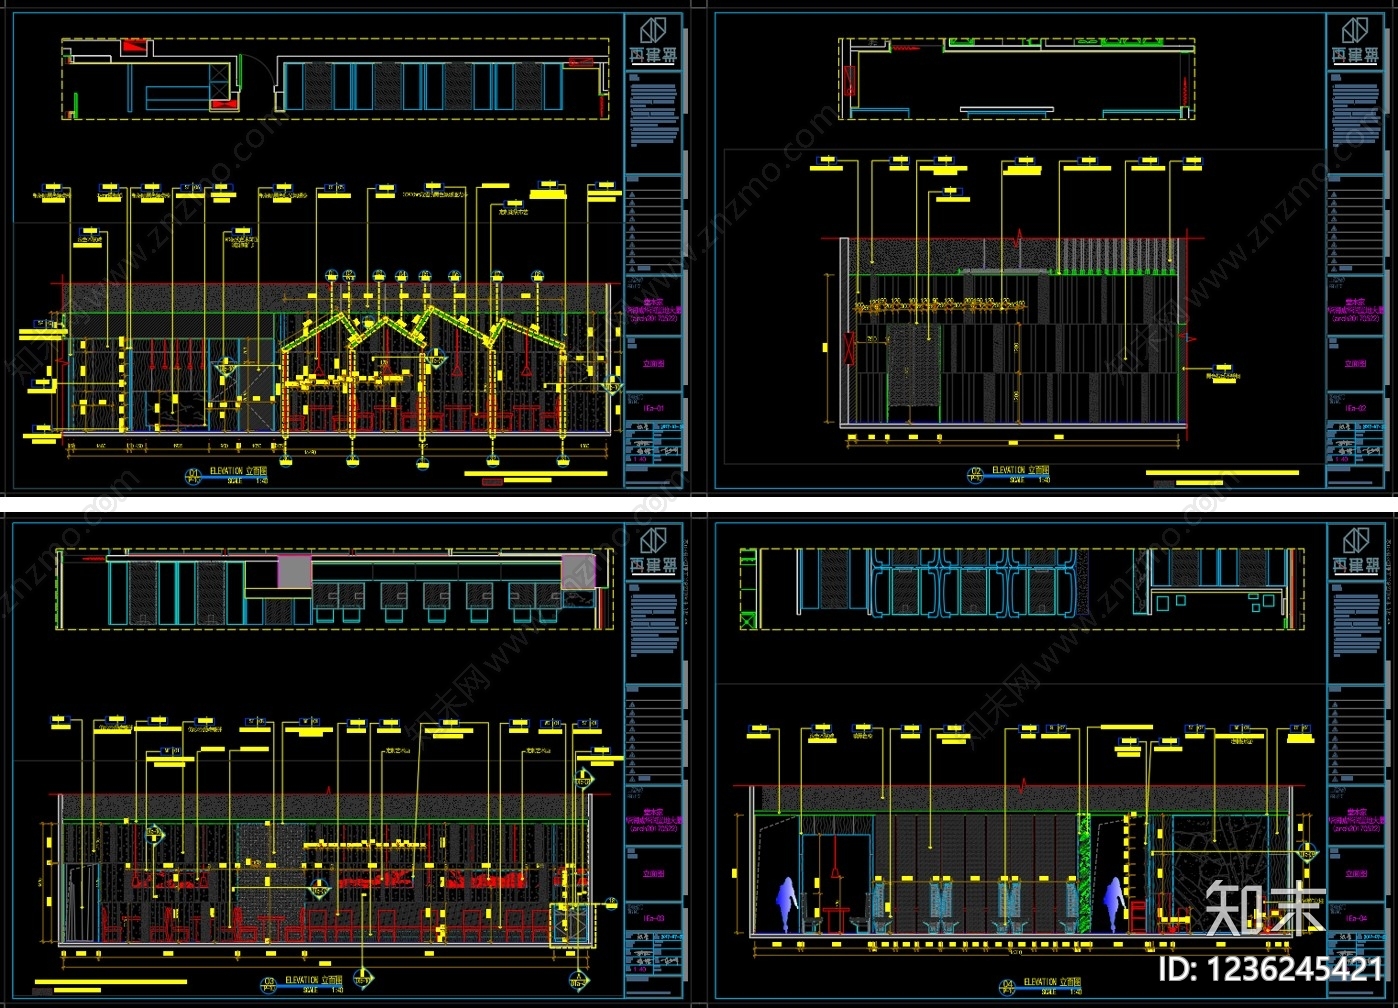Click the company logo on elevation 03 sheet
The height and width of the screenshot is (1008, 1398).
tap(654, 550)
